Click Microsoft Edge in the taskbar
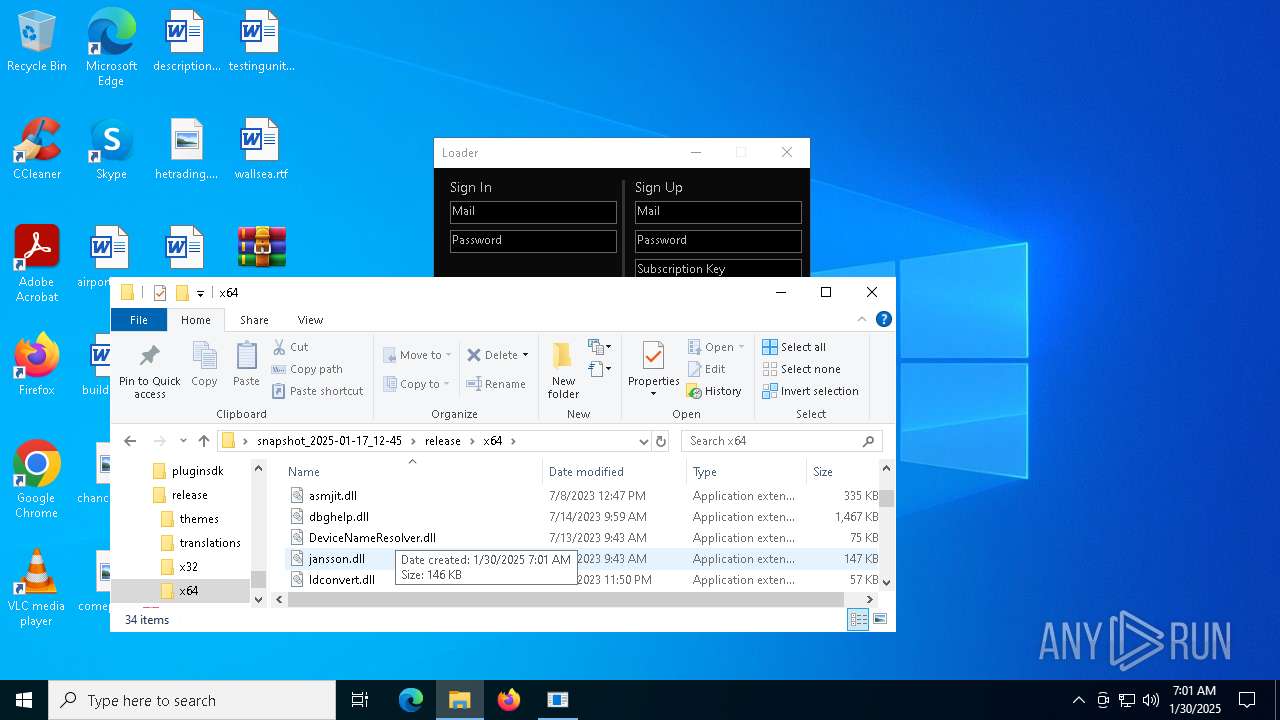 (411, 700)
